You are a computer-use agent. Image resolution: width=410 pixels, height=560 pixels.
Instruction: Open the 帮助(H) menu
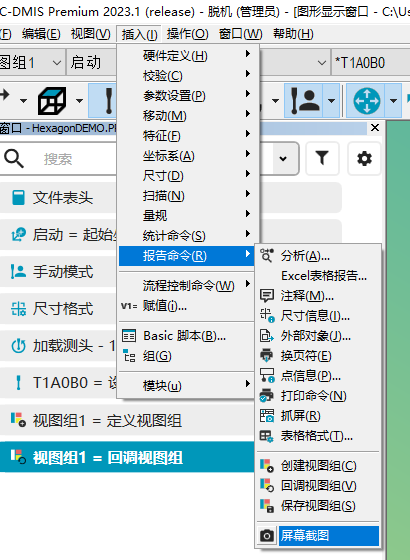[293, 34]
